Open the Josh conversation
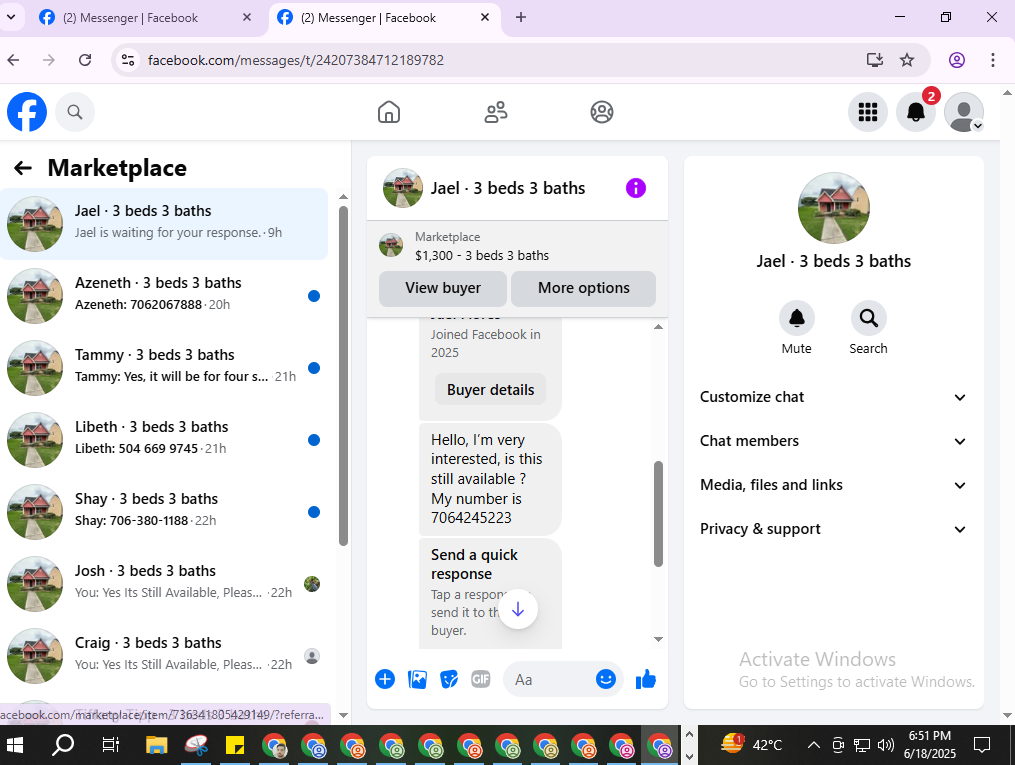1015x765 pixels. pyautogui.click(x=164, y=584)
